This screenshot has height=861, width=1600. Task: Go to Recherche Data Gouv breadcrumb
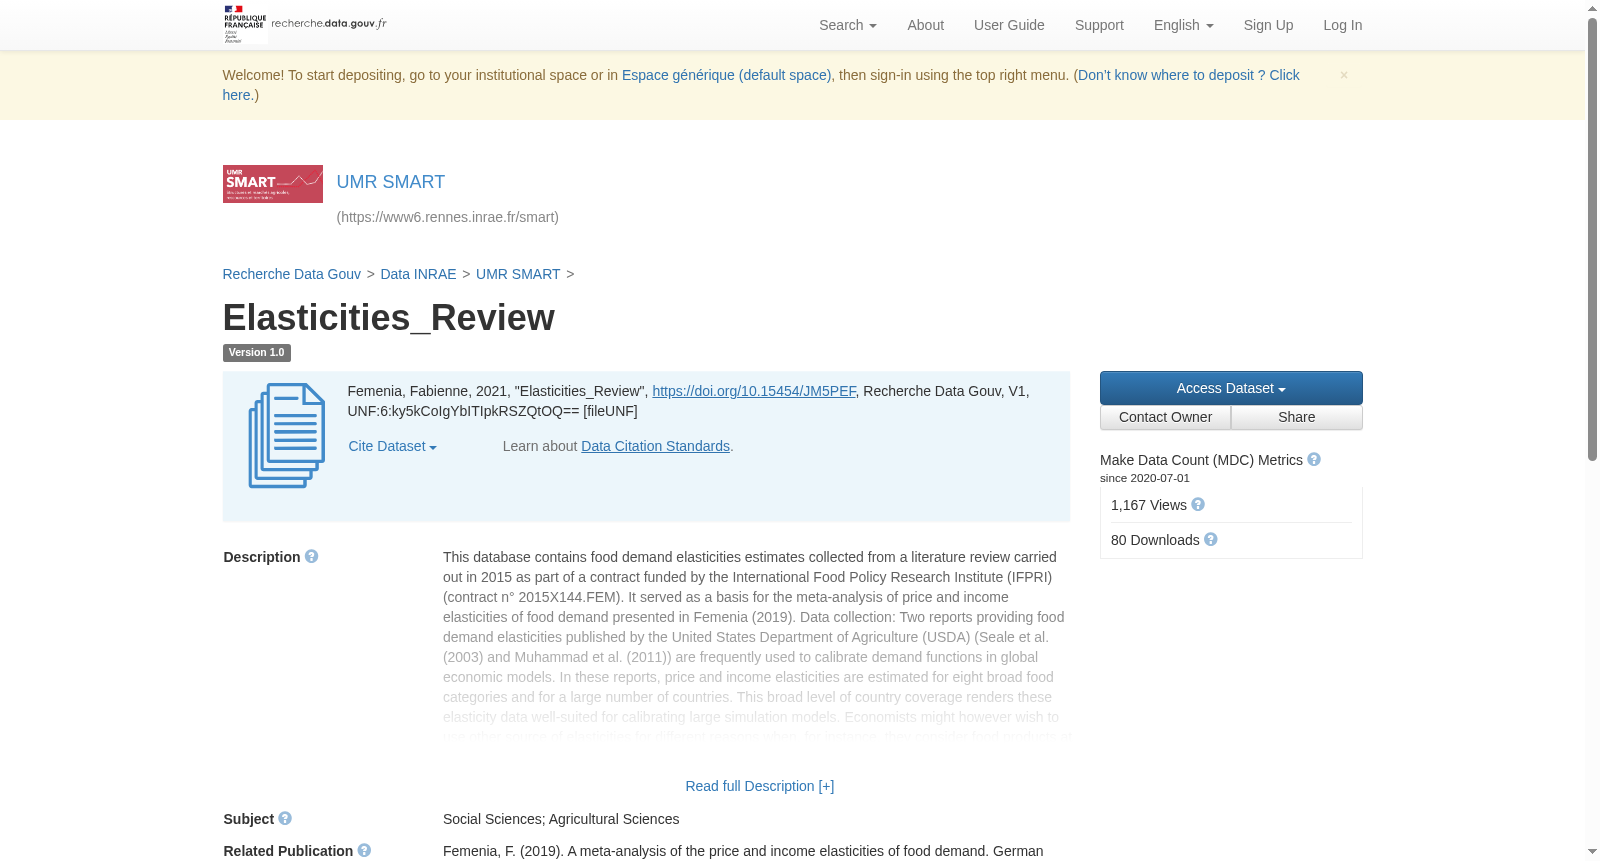tap(292, 274)
